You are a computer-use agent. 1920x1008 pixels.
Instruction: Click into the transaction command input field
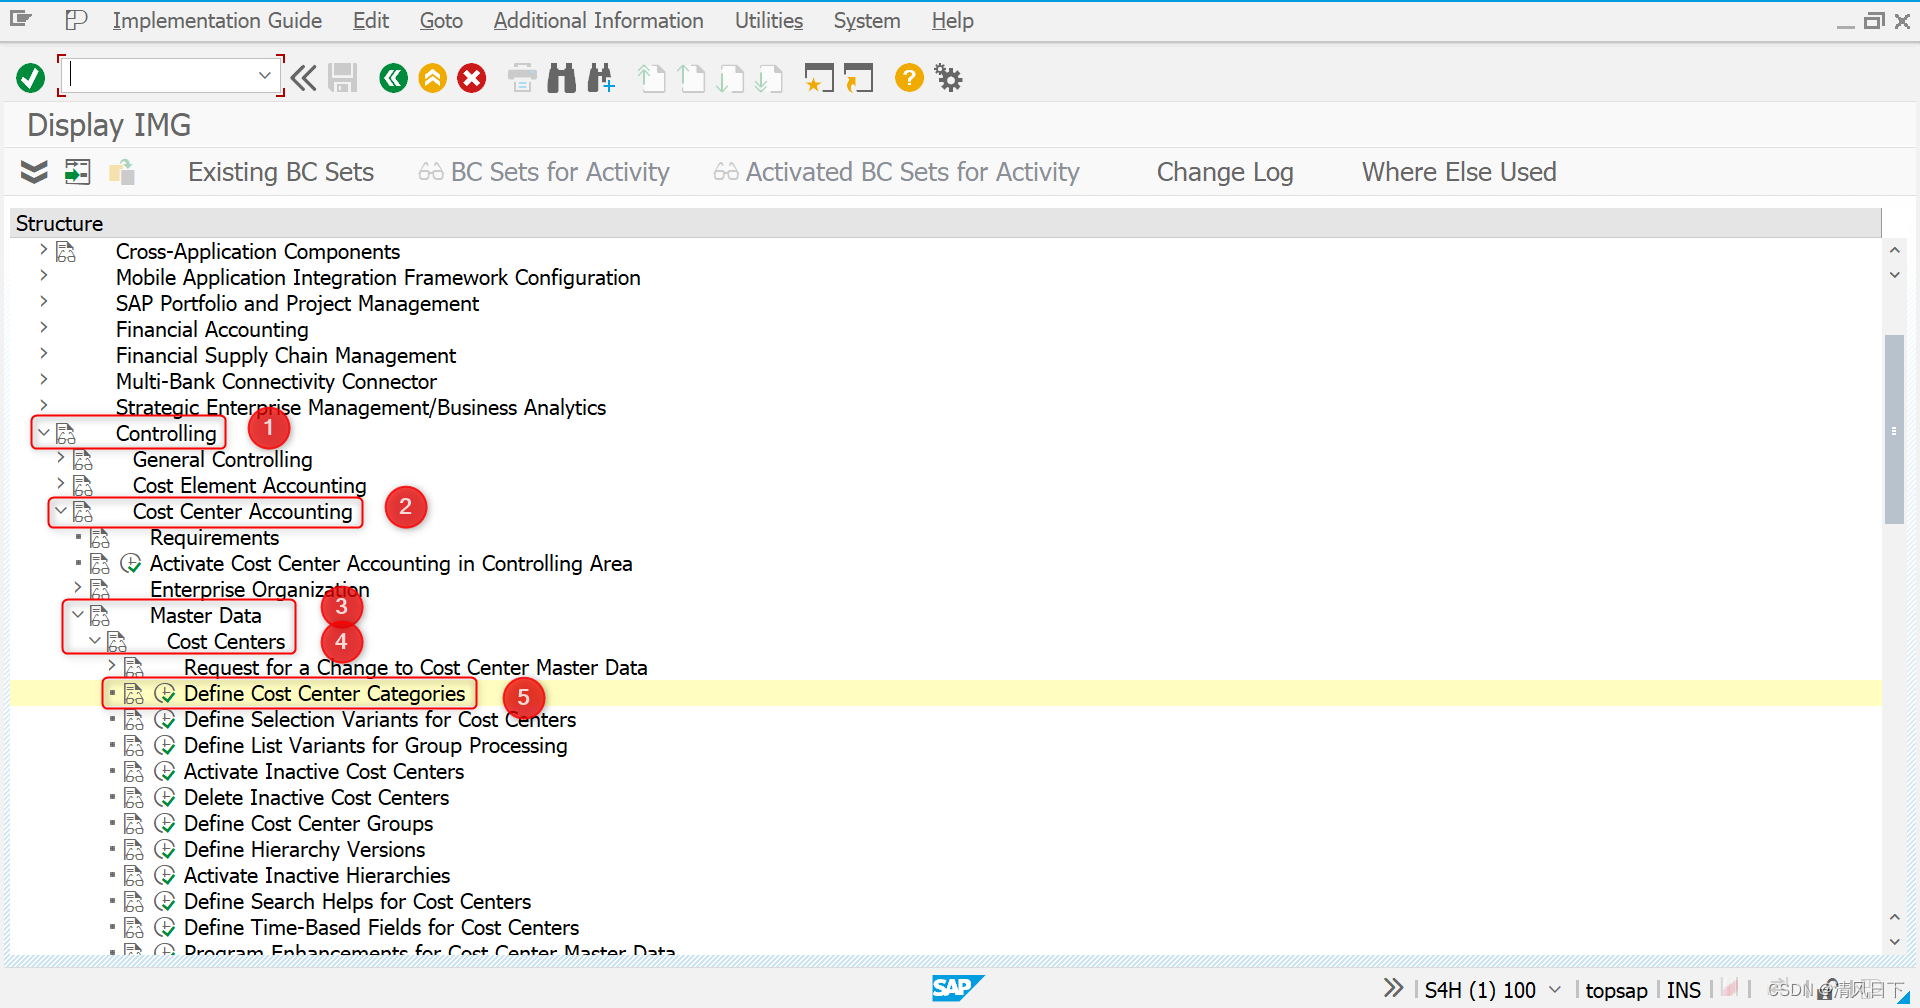[x=160, y=76]
